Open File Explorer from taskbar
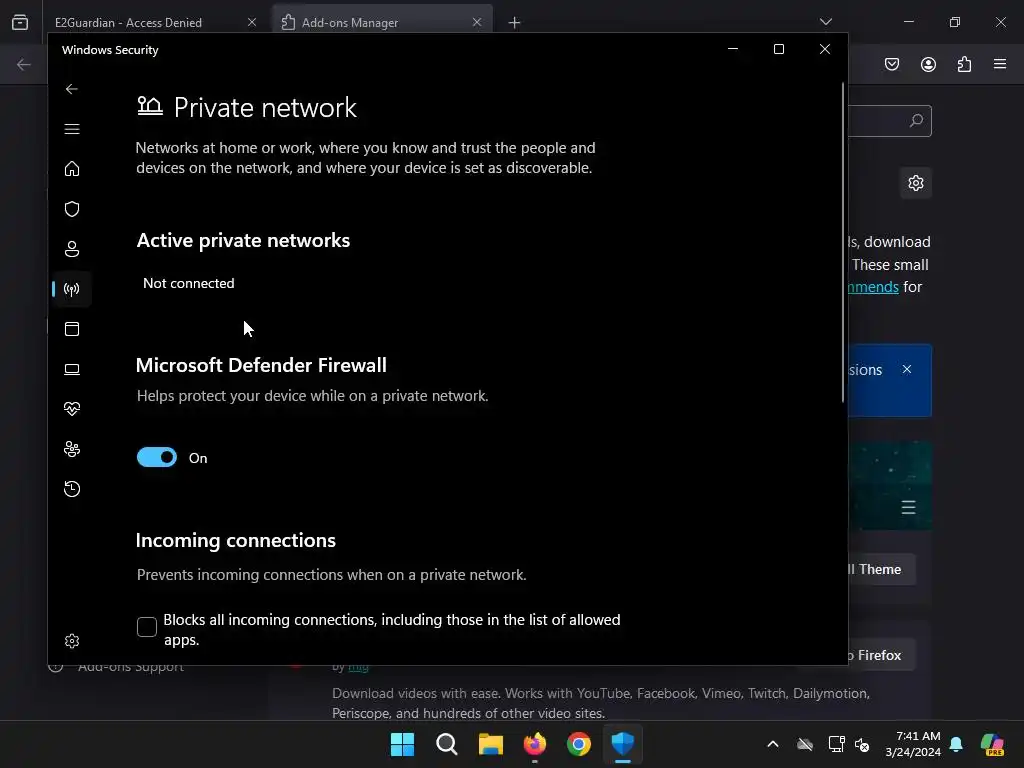 coord(490,744)
